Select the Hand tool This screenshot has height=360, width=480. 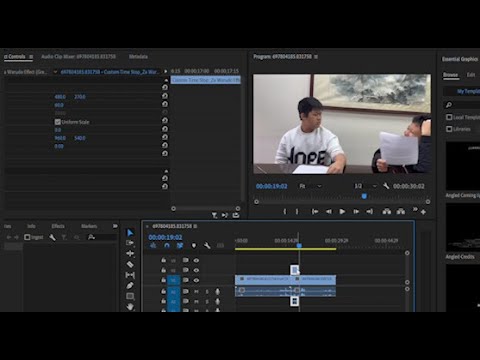130,307
